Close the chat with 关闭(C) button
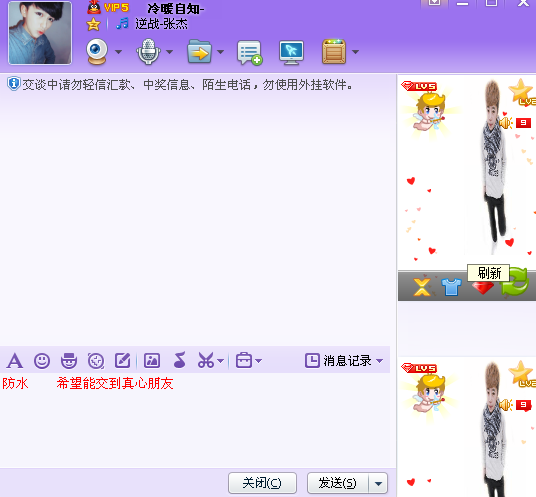 click(x=262, y=483)
